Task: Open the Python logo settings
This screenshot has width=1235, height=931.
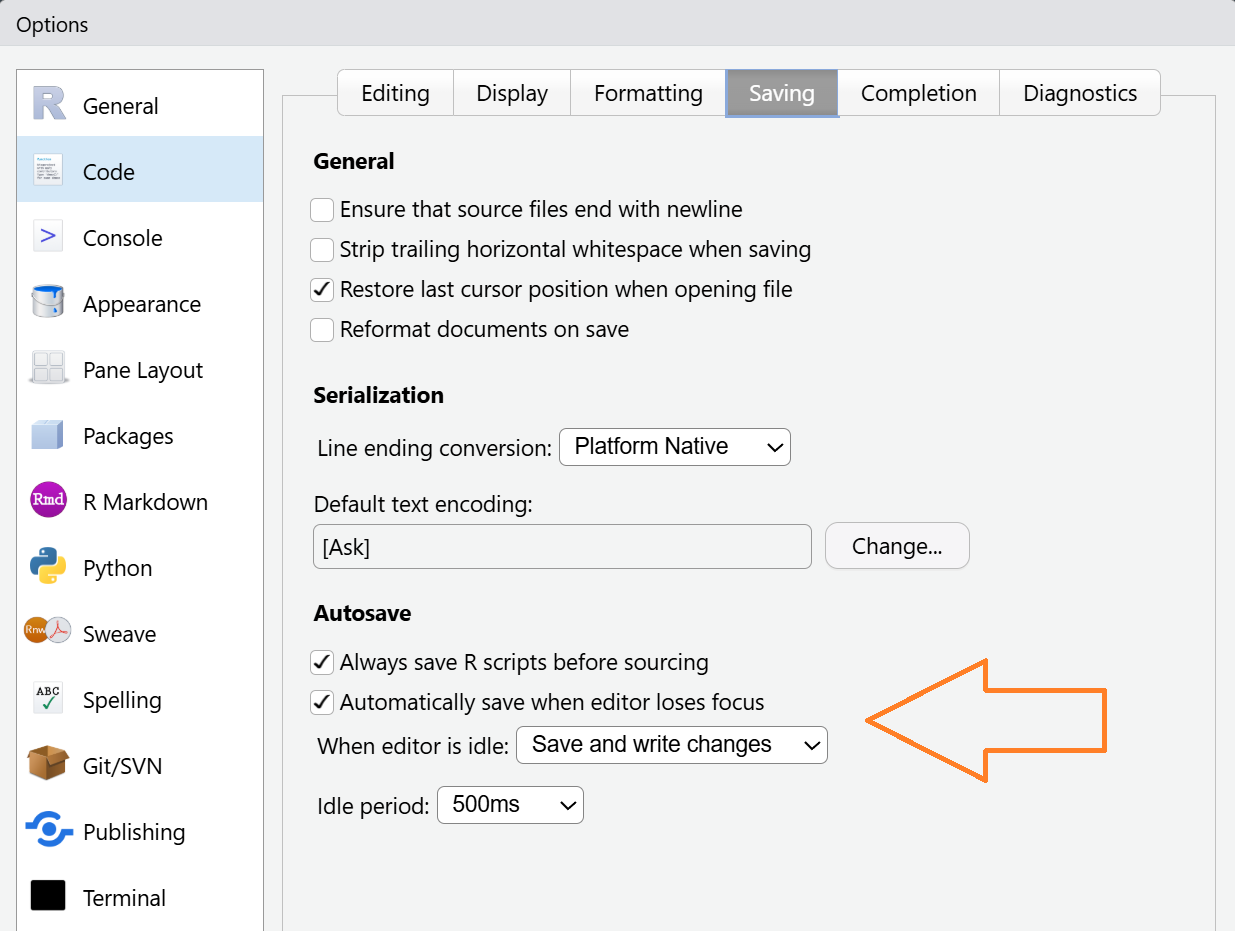Action: click(x=48, y=567)
